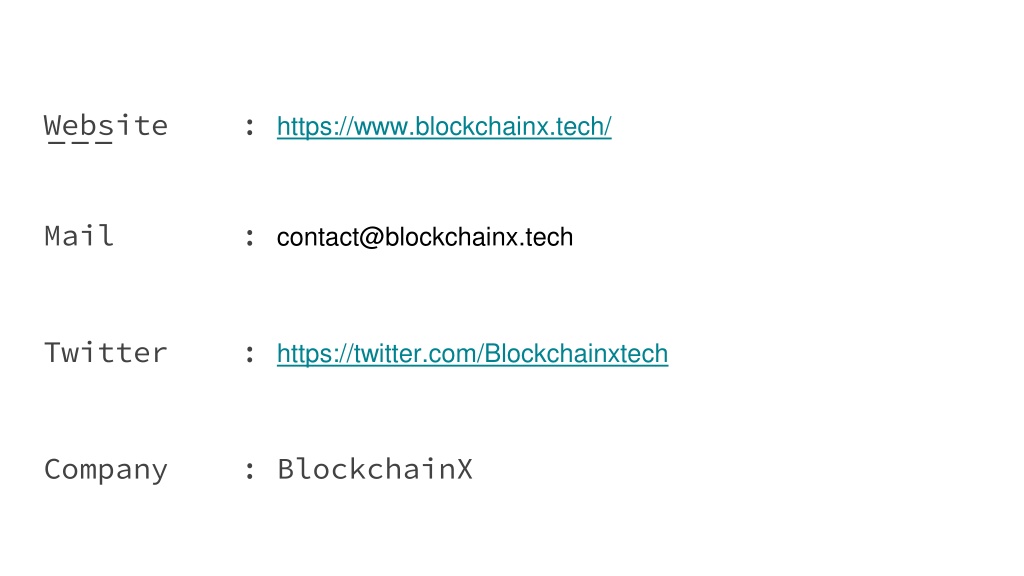Click the capital X in BlockchainX
Image resolution: width=1024 pixels, height=576 pixels.
[464, 469]
